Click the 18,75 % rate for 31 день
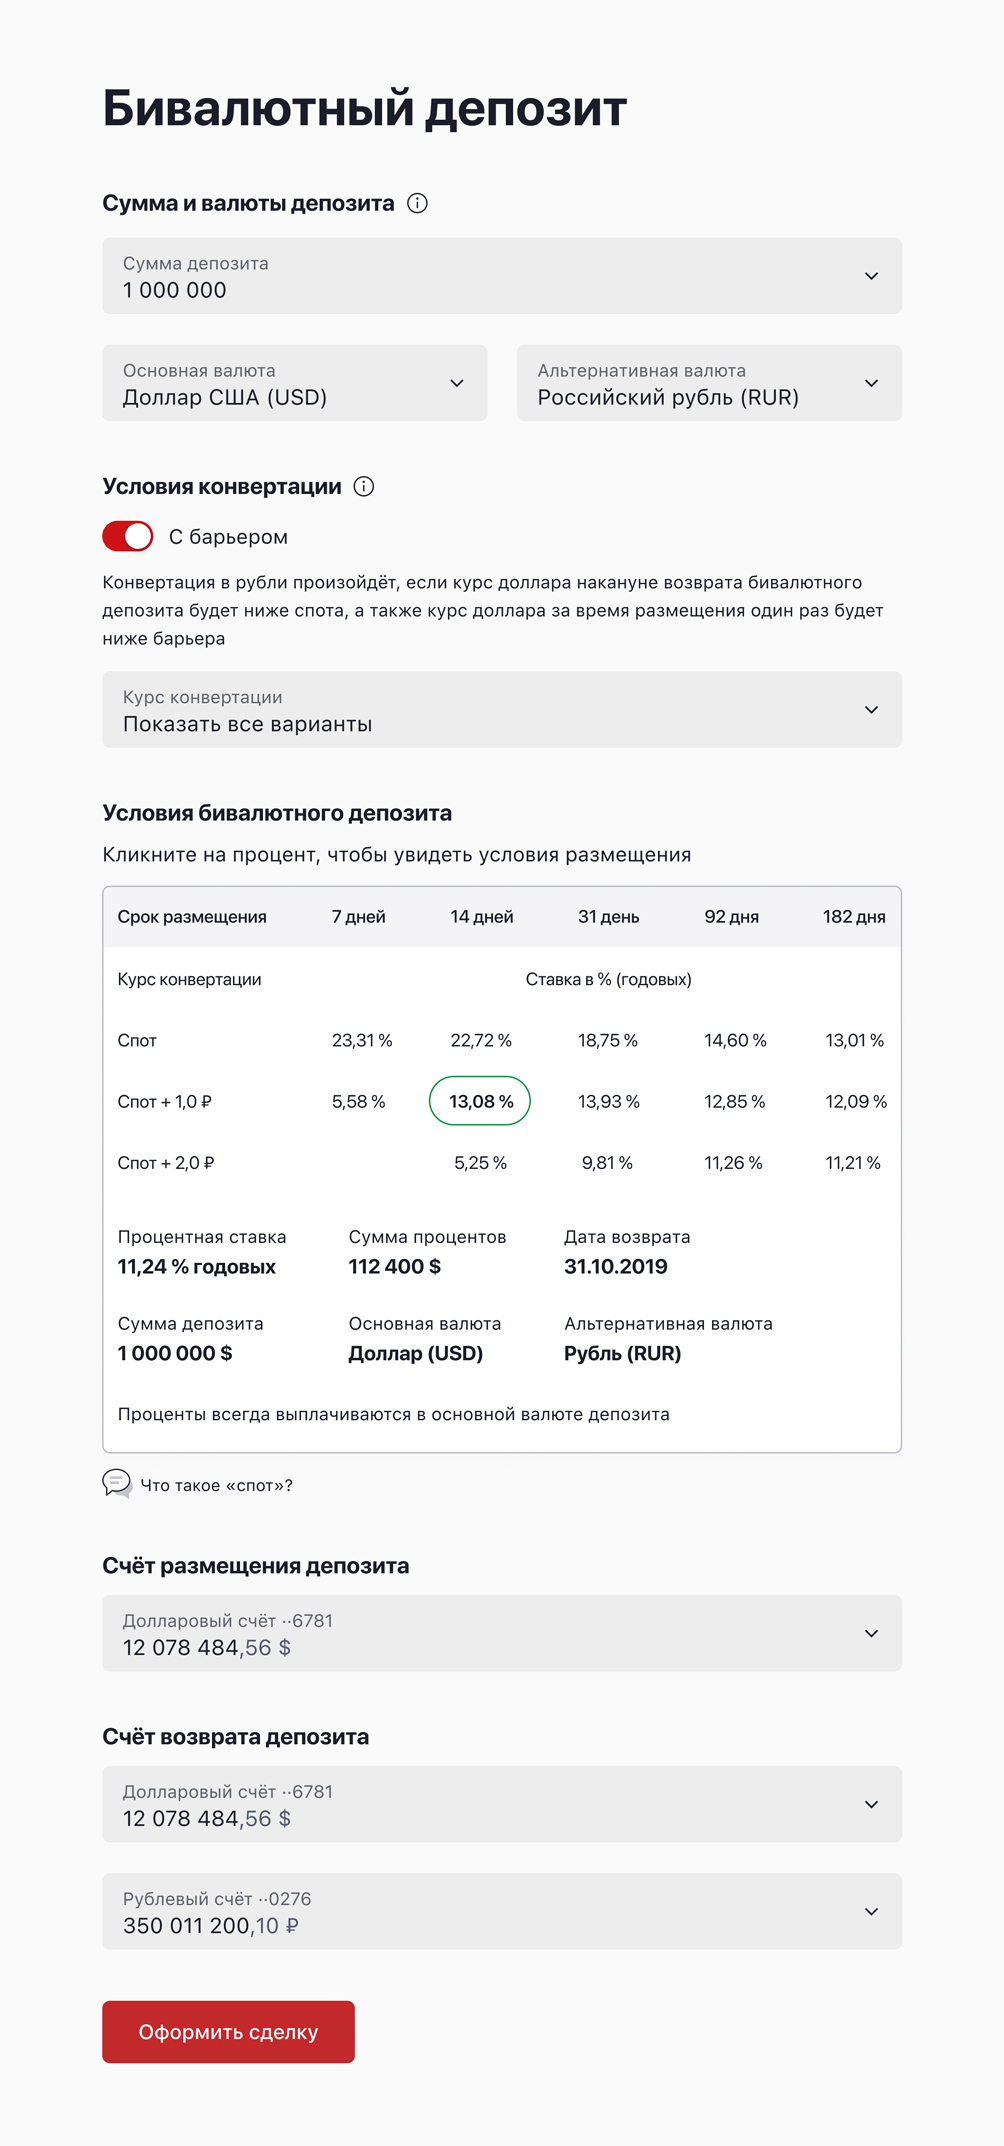Image resolution: width=1004 pixels, height=2146 pixels. coord(608,1040)
